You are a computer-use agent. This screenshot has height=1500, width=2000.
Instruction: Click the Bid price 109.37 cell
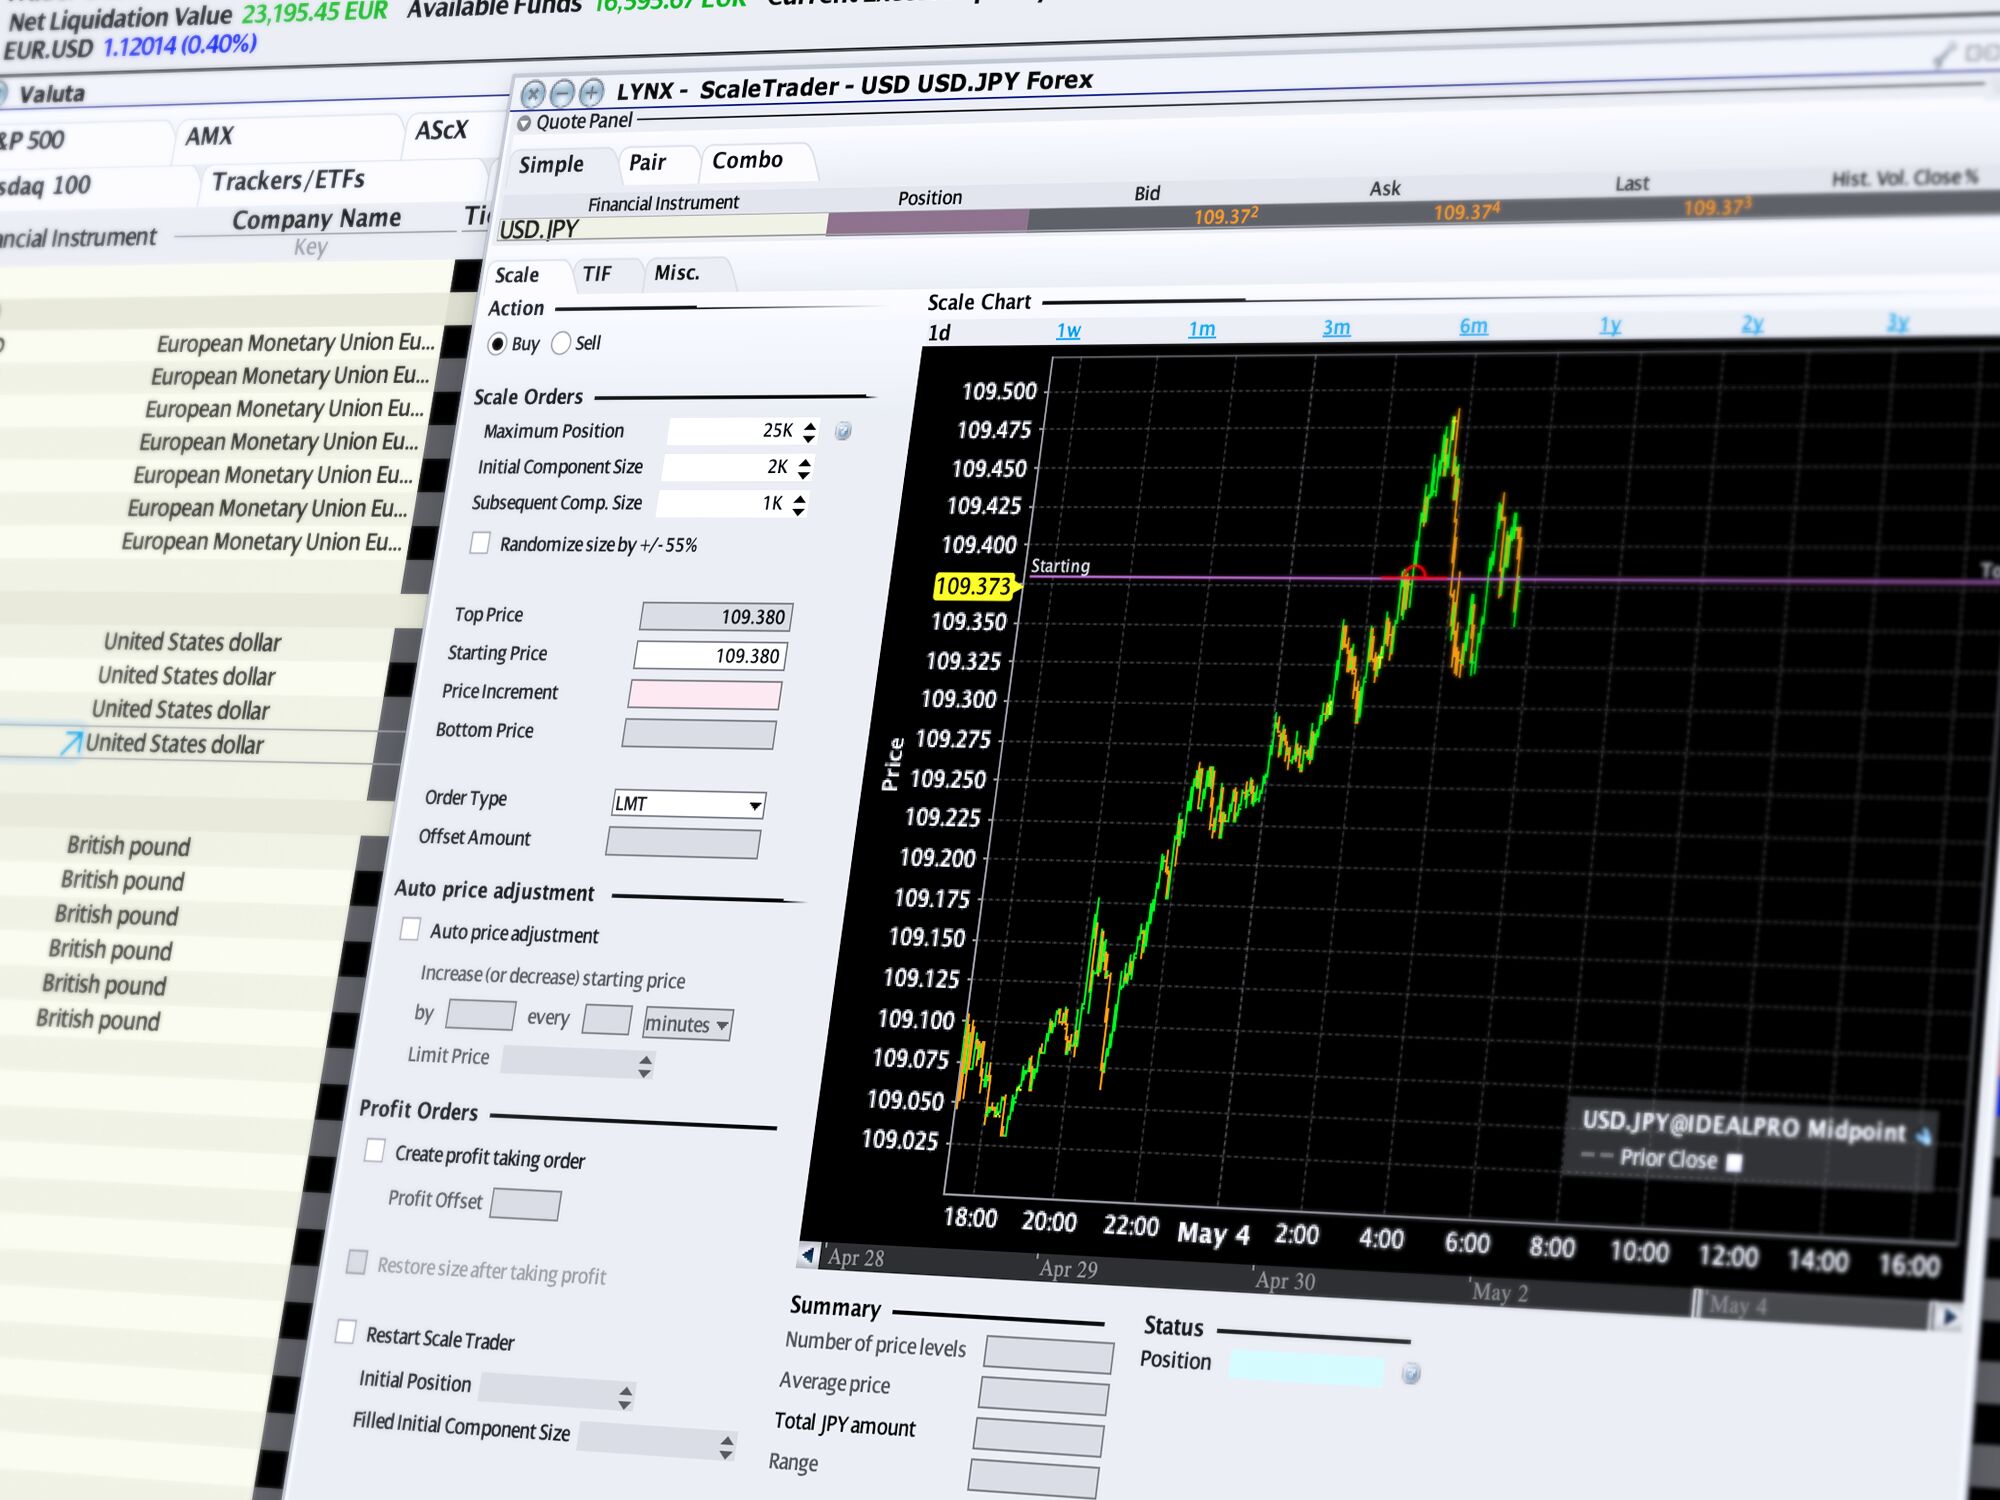(x=1227, y=216)
